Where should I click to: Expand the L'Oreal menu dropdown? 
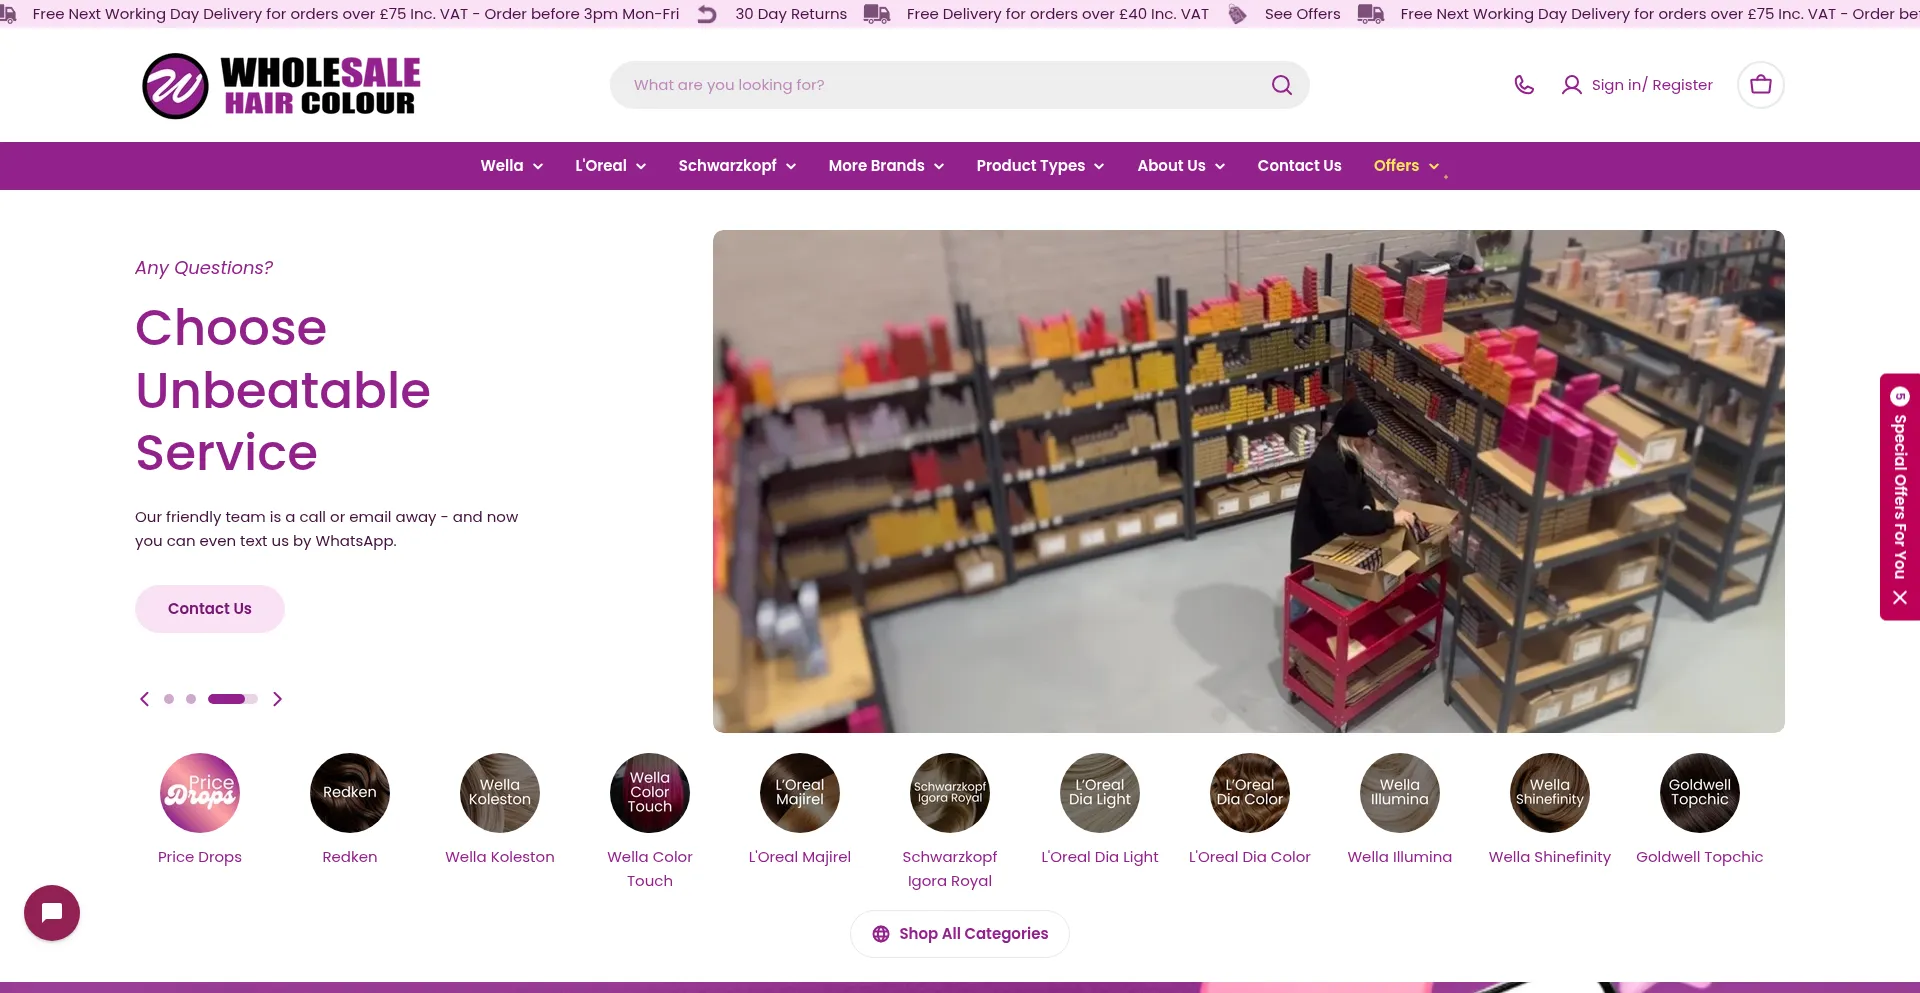tap(610, 166)
